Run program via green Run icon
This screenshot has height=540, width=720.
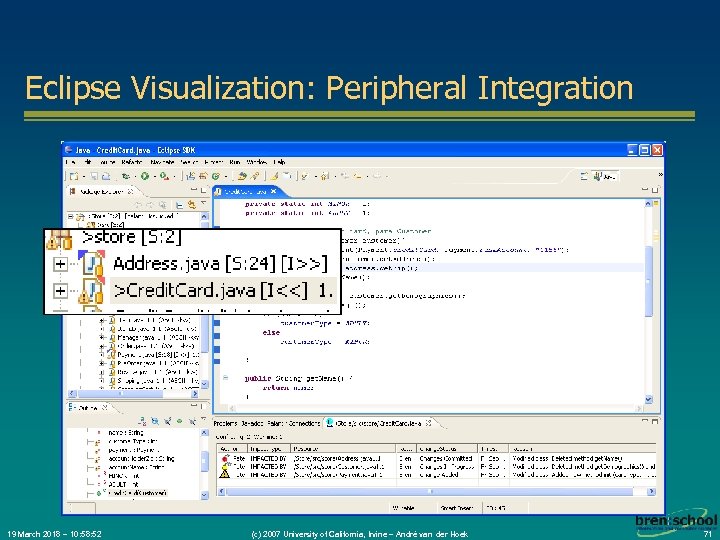(145, 176)
